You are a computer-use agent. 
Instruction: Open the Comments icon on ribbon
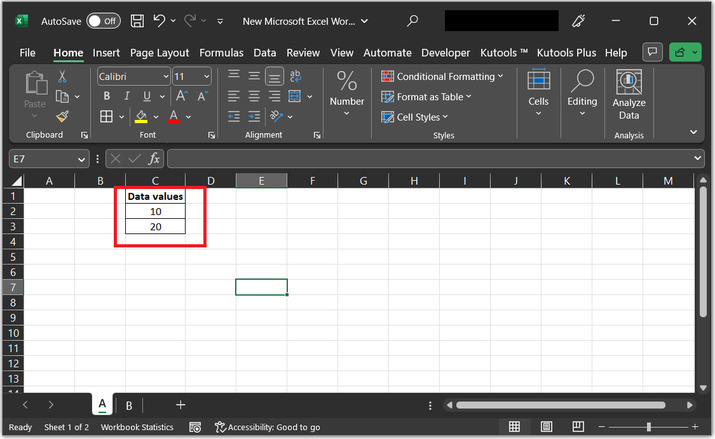[x=652, y=52]
